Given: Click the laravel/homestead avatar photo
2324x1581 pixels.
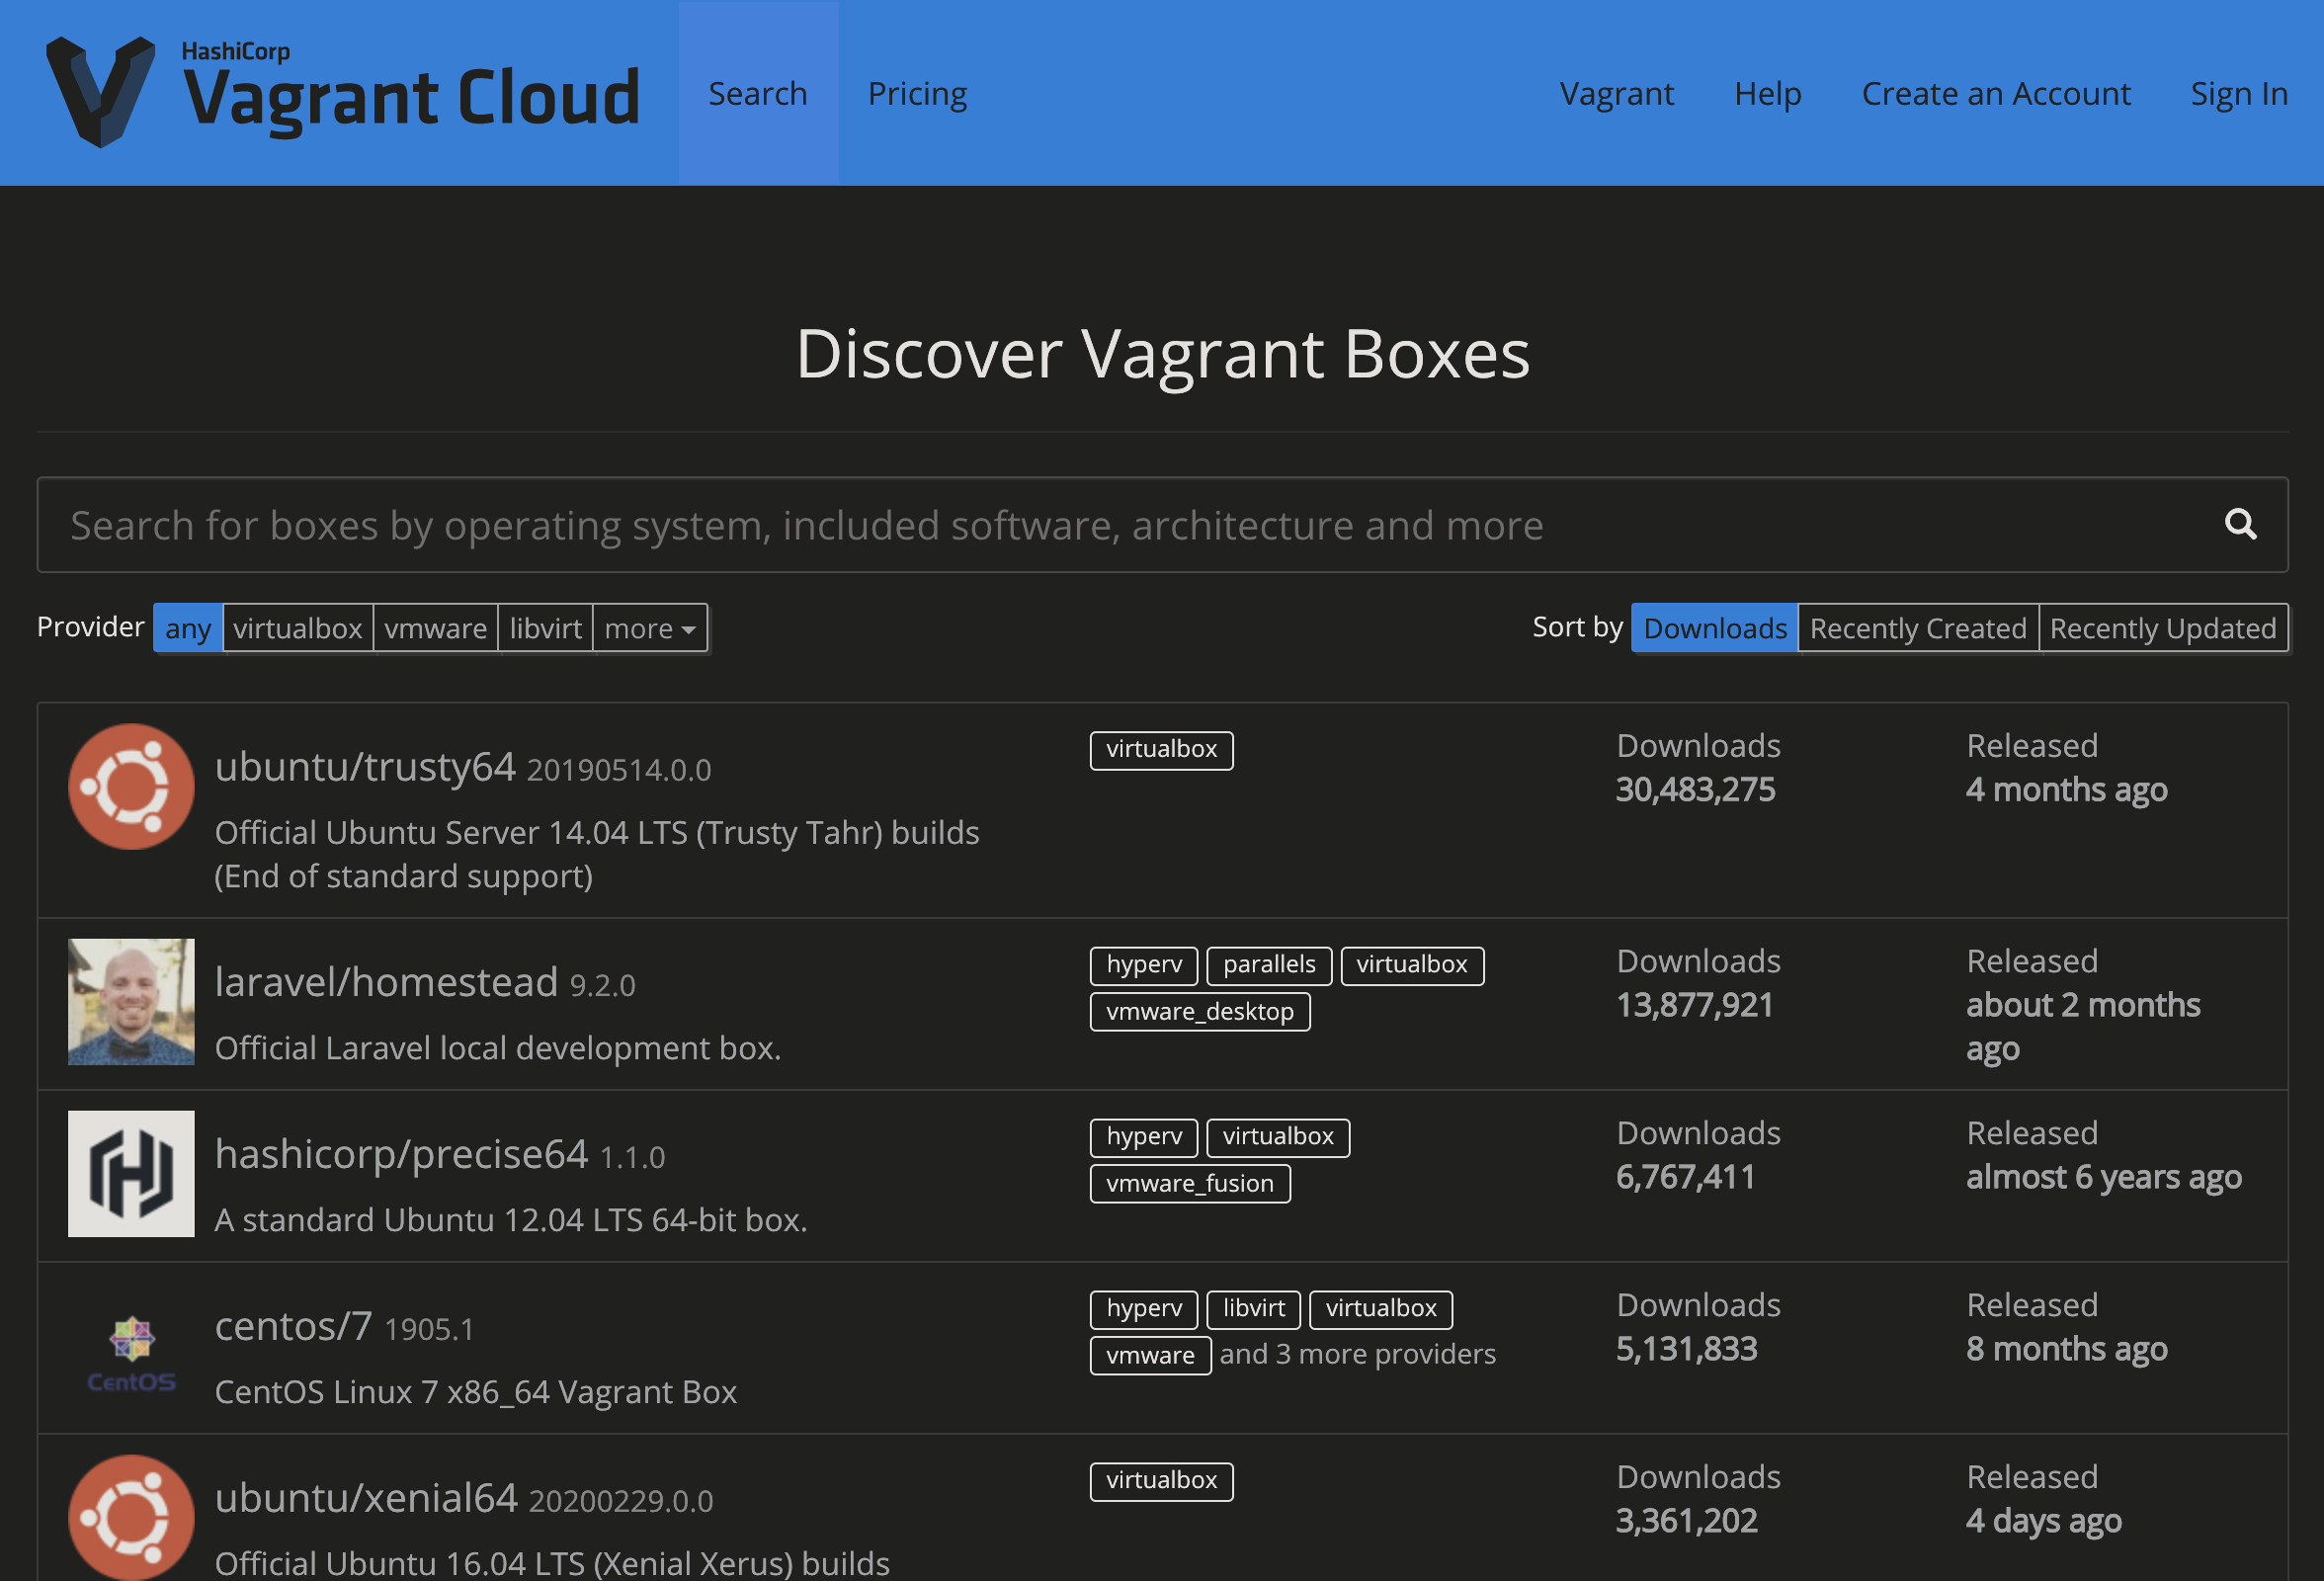Looking at the screenshot, I should click(x=131, y=1001).
